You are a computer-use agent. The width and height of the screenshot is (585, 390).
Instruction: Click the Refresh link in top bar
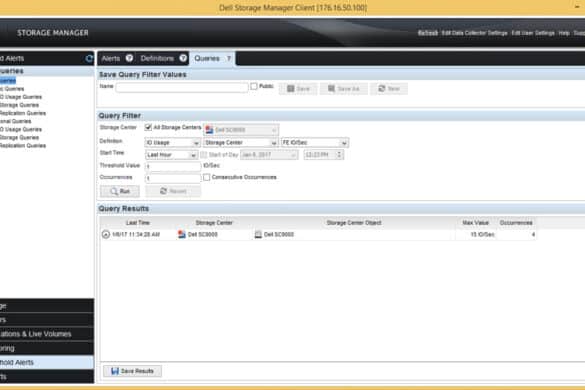click(428, 33)
